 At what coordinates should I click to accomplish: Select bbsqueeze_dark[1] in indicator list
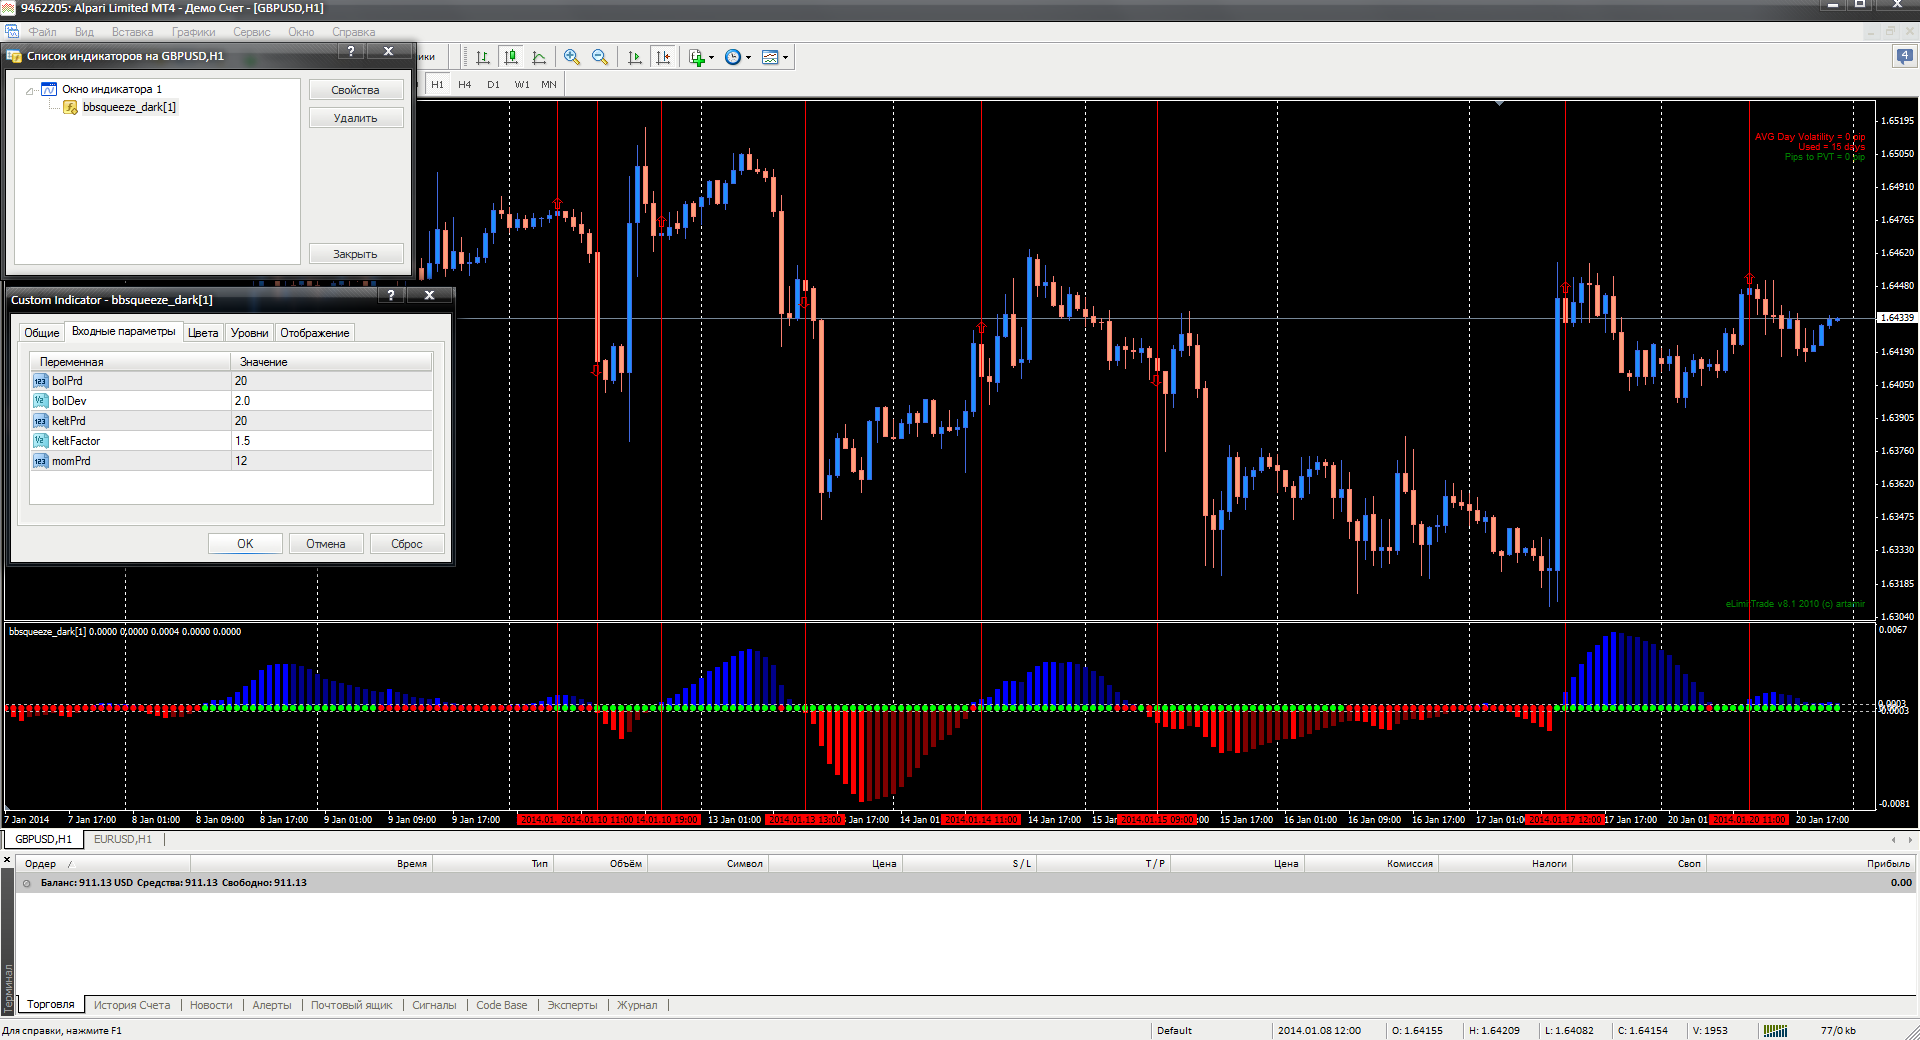pos(129,107)
